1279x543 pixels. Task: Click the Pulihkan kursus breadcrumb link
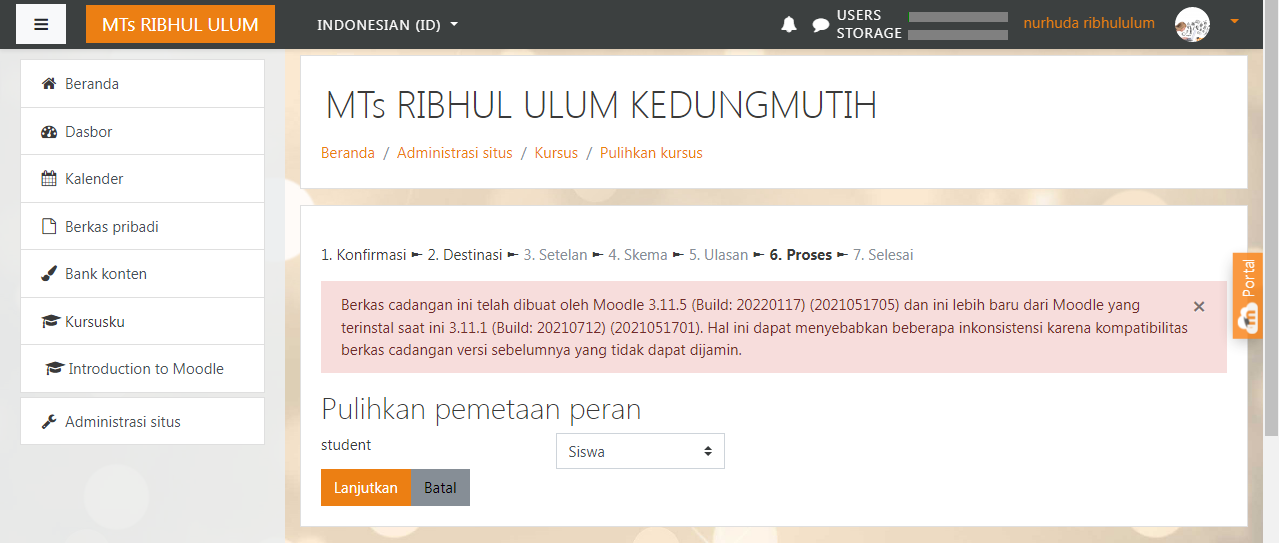(x=651, y=153)
